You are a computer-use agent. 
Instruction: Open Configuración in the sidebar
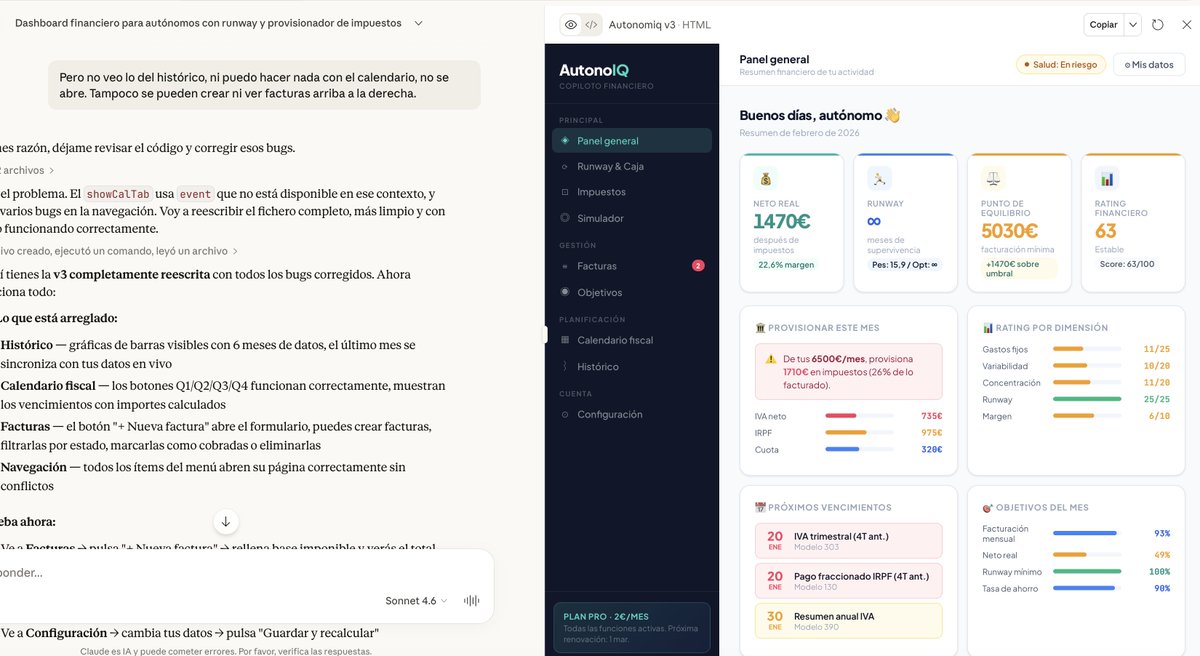632,414
